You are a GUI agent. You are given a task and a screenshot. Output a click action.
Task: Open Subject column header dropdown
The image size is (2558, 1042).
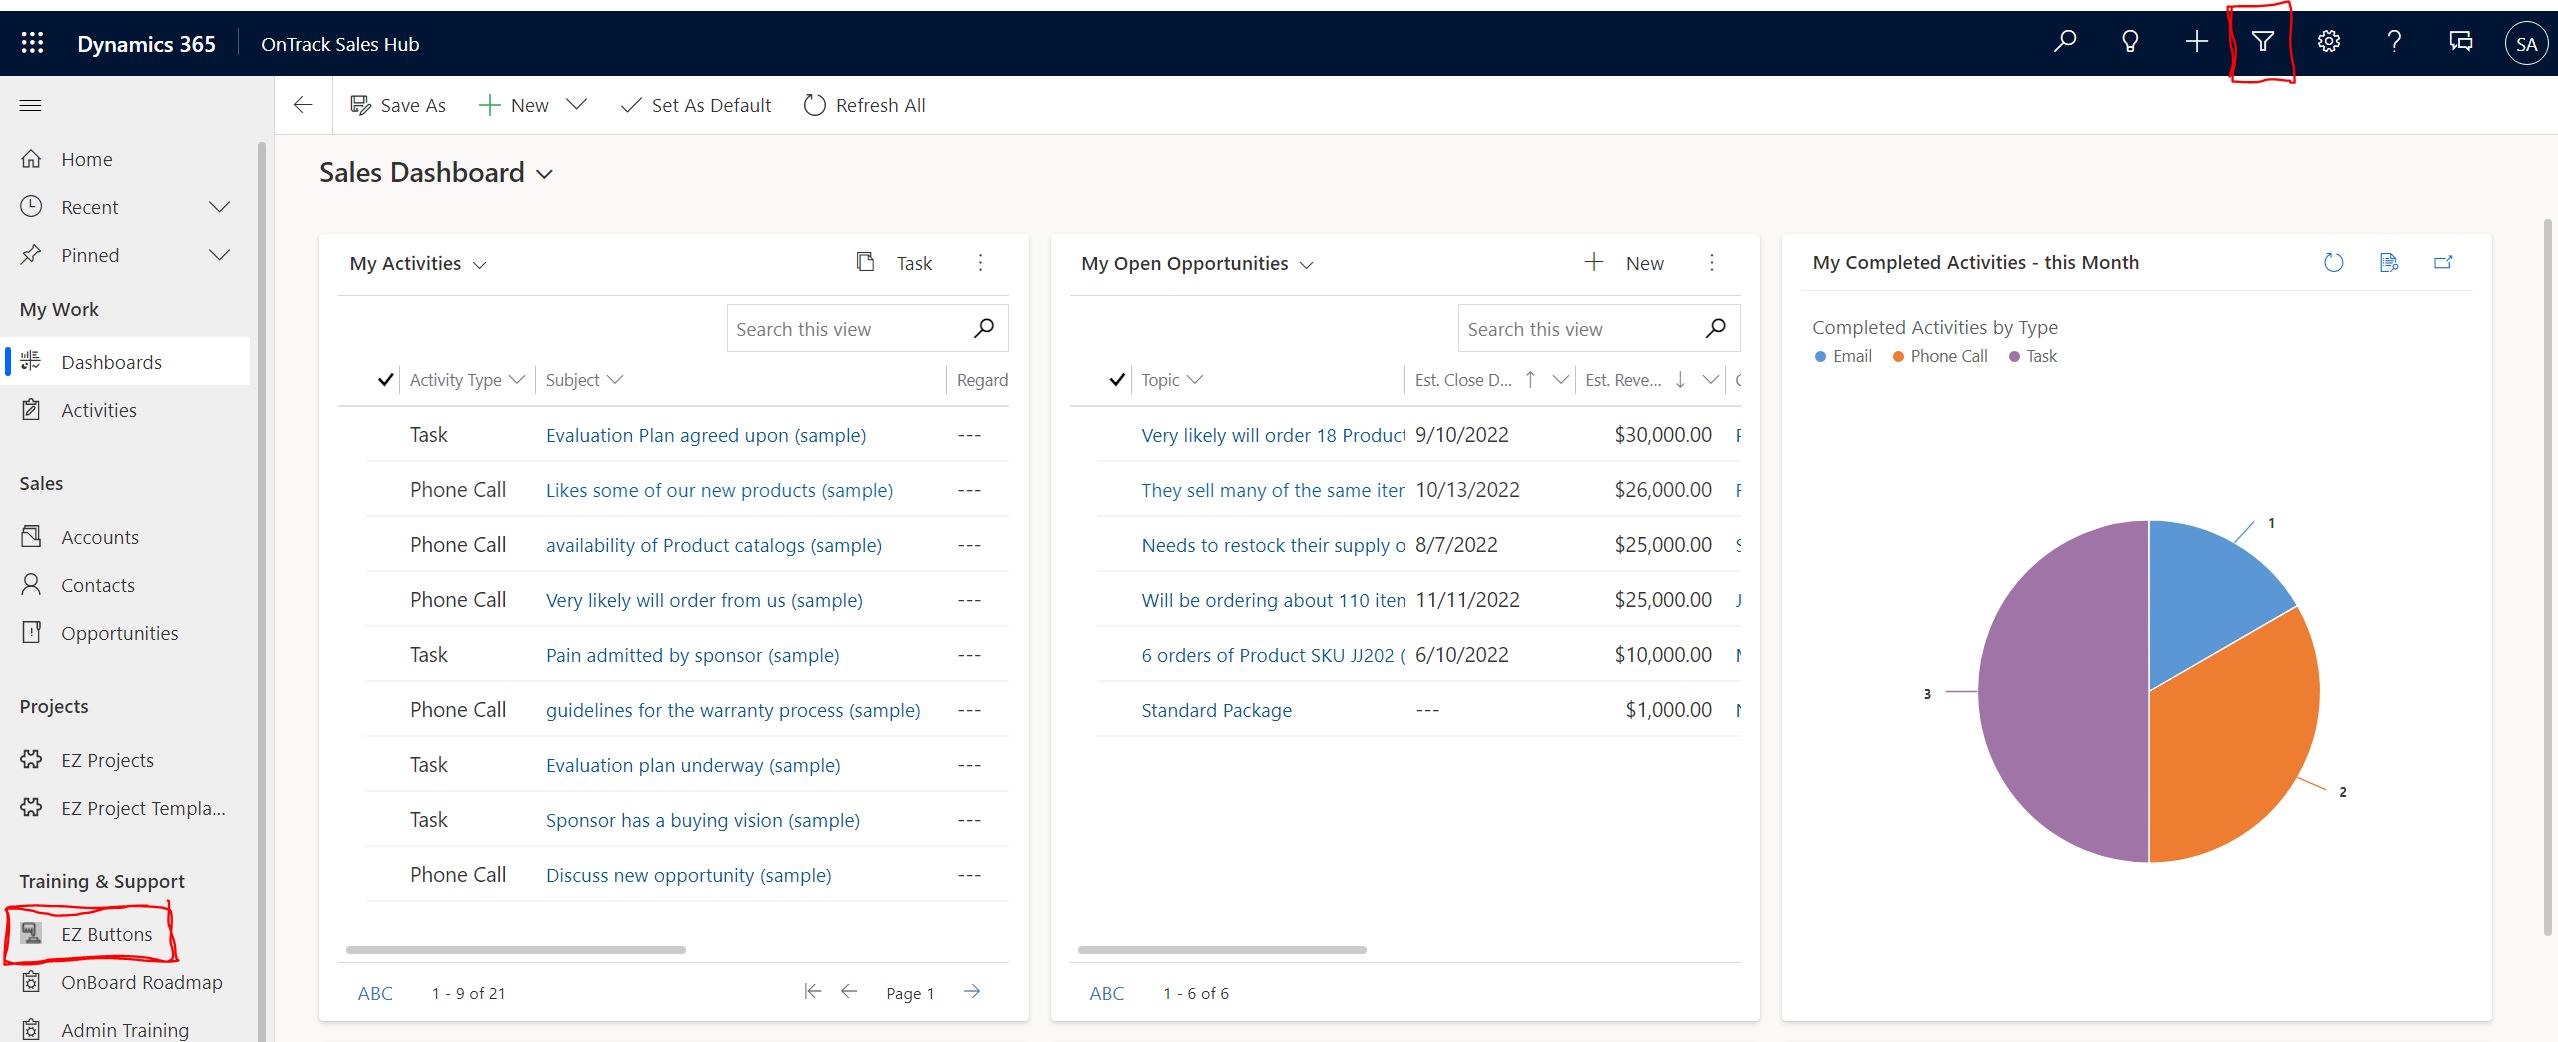tap(615, 380)
